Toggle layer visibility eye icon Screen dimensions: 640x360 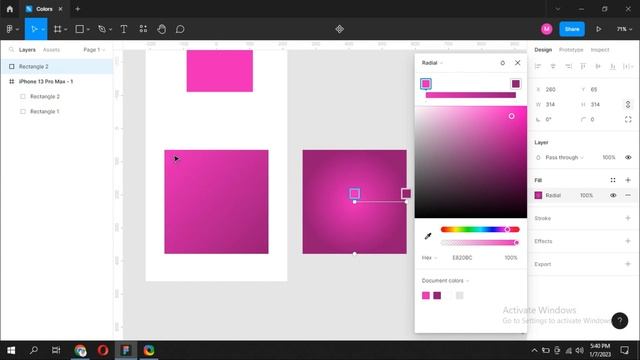[628, 157]
